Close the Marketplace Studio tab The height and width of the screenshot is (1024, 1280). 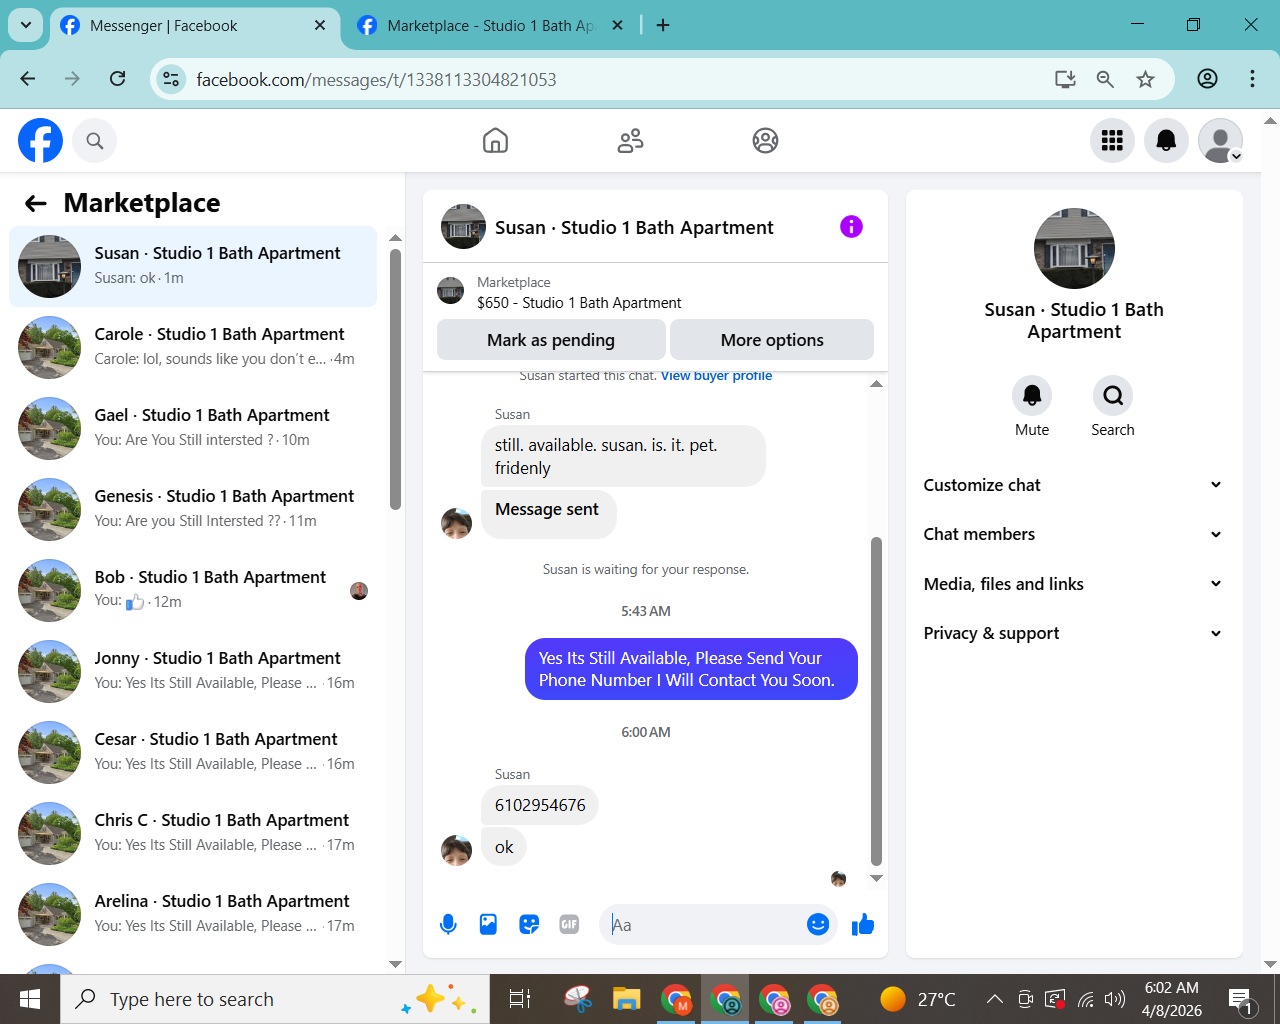617,26
